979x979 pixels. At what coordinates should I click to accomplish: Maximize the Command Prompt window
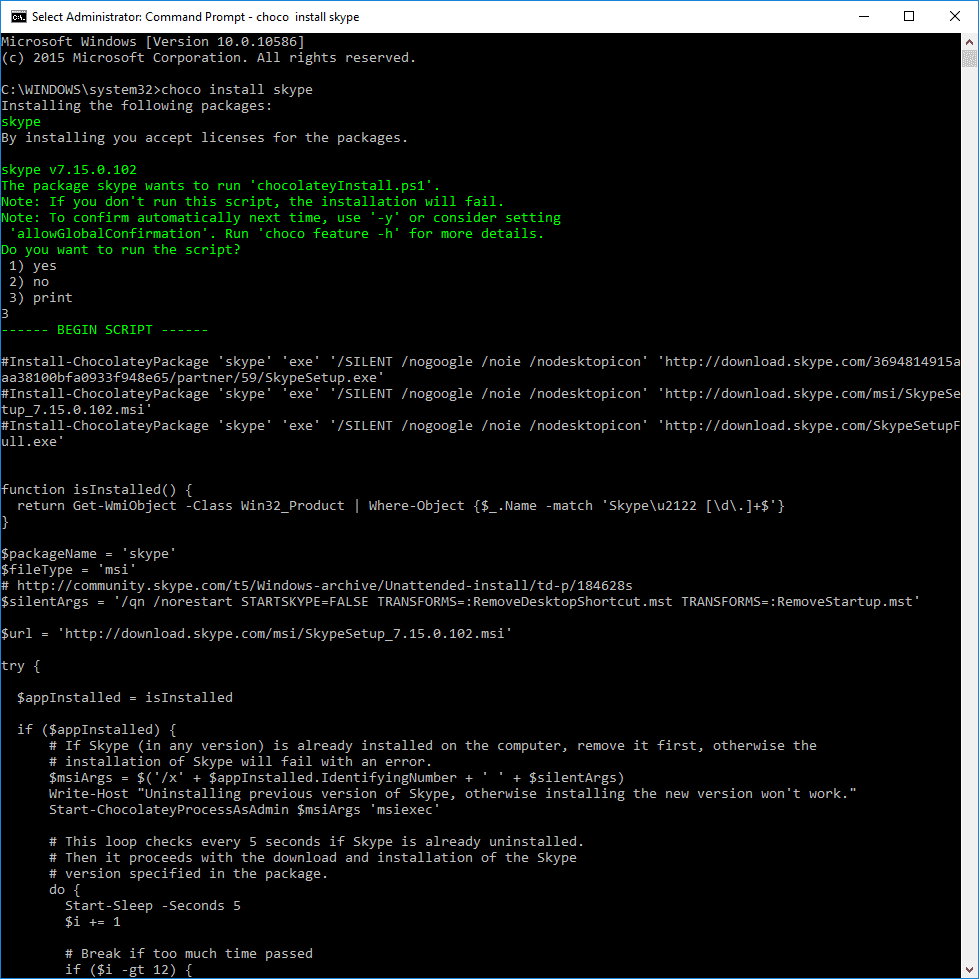pyautogui.click(x=909, y=17)
